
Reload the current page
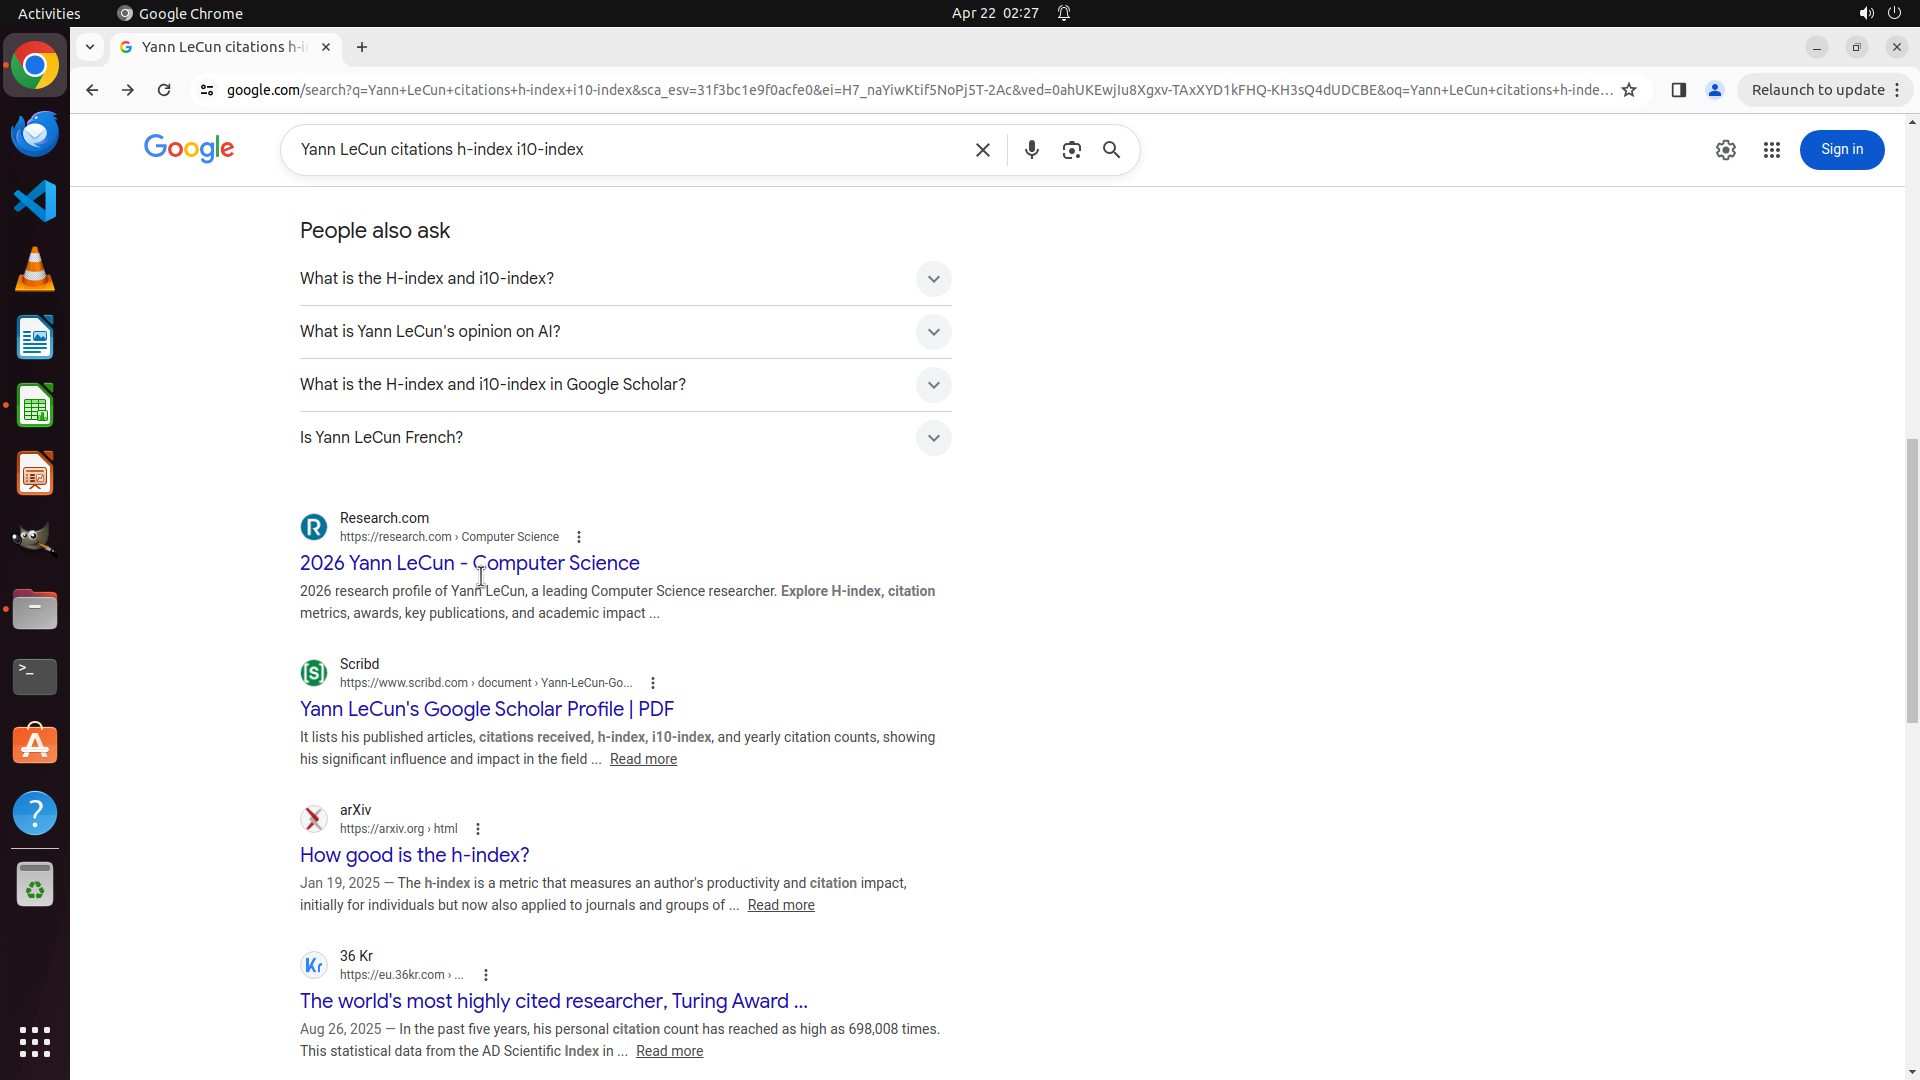[164, 90]
